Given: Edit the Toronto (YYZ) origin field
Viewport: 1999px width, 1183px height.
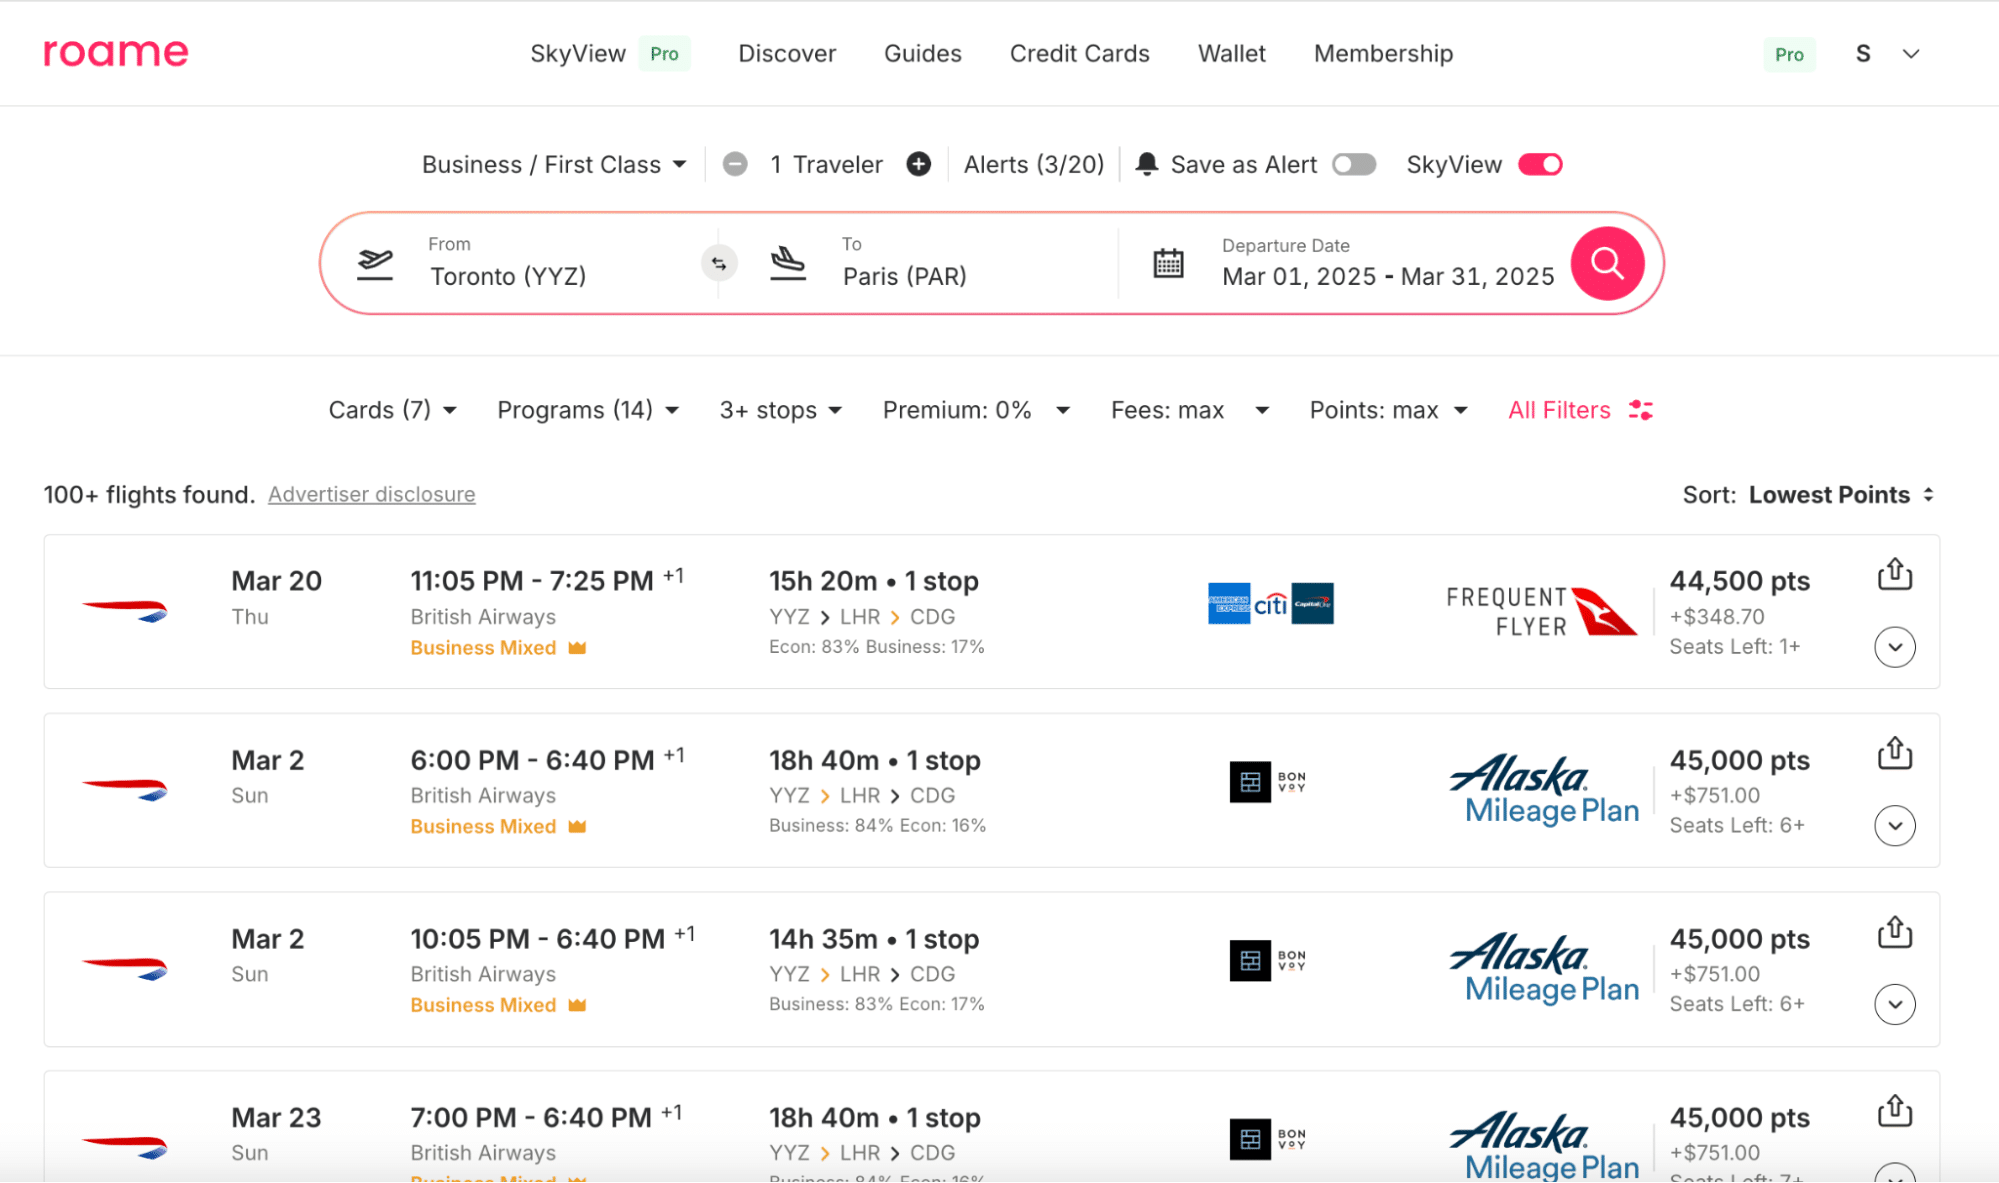Looking at the screenshot, I should point(508,276).
